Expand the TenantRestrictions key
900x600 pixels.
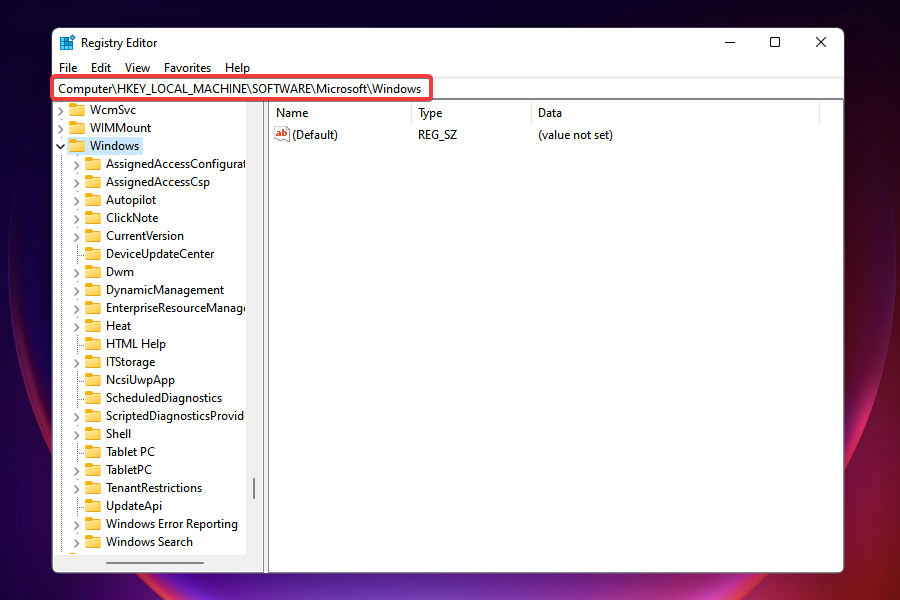[x=76, y=489]
